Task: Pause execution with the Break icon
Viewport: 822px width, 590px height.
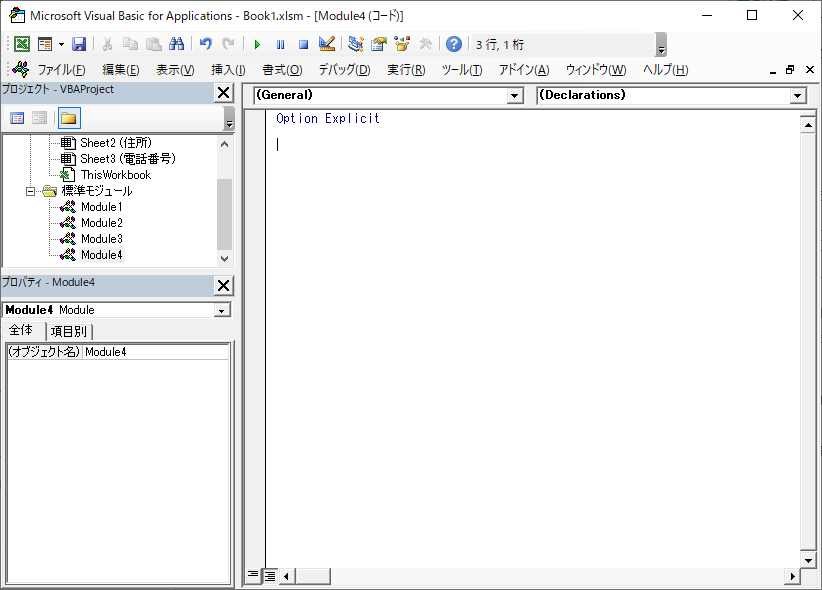Action: 280,45
